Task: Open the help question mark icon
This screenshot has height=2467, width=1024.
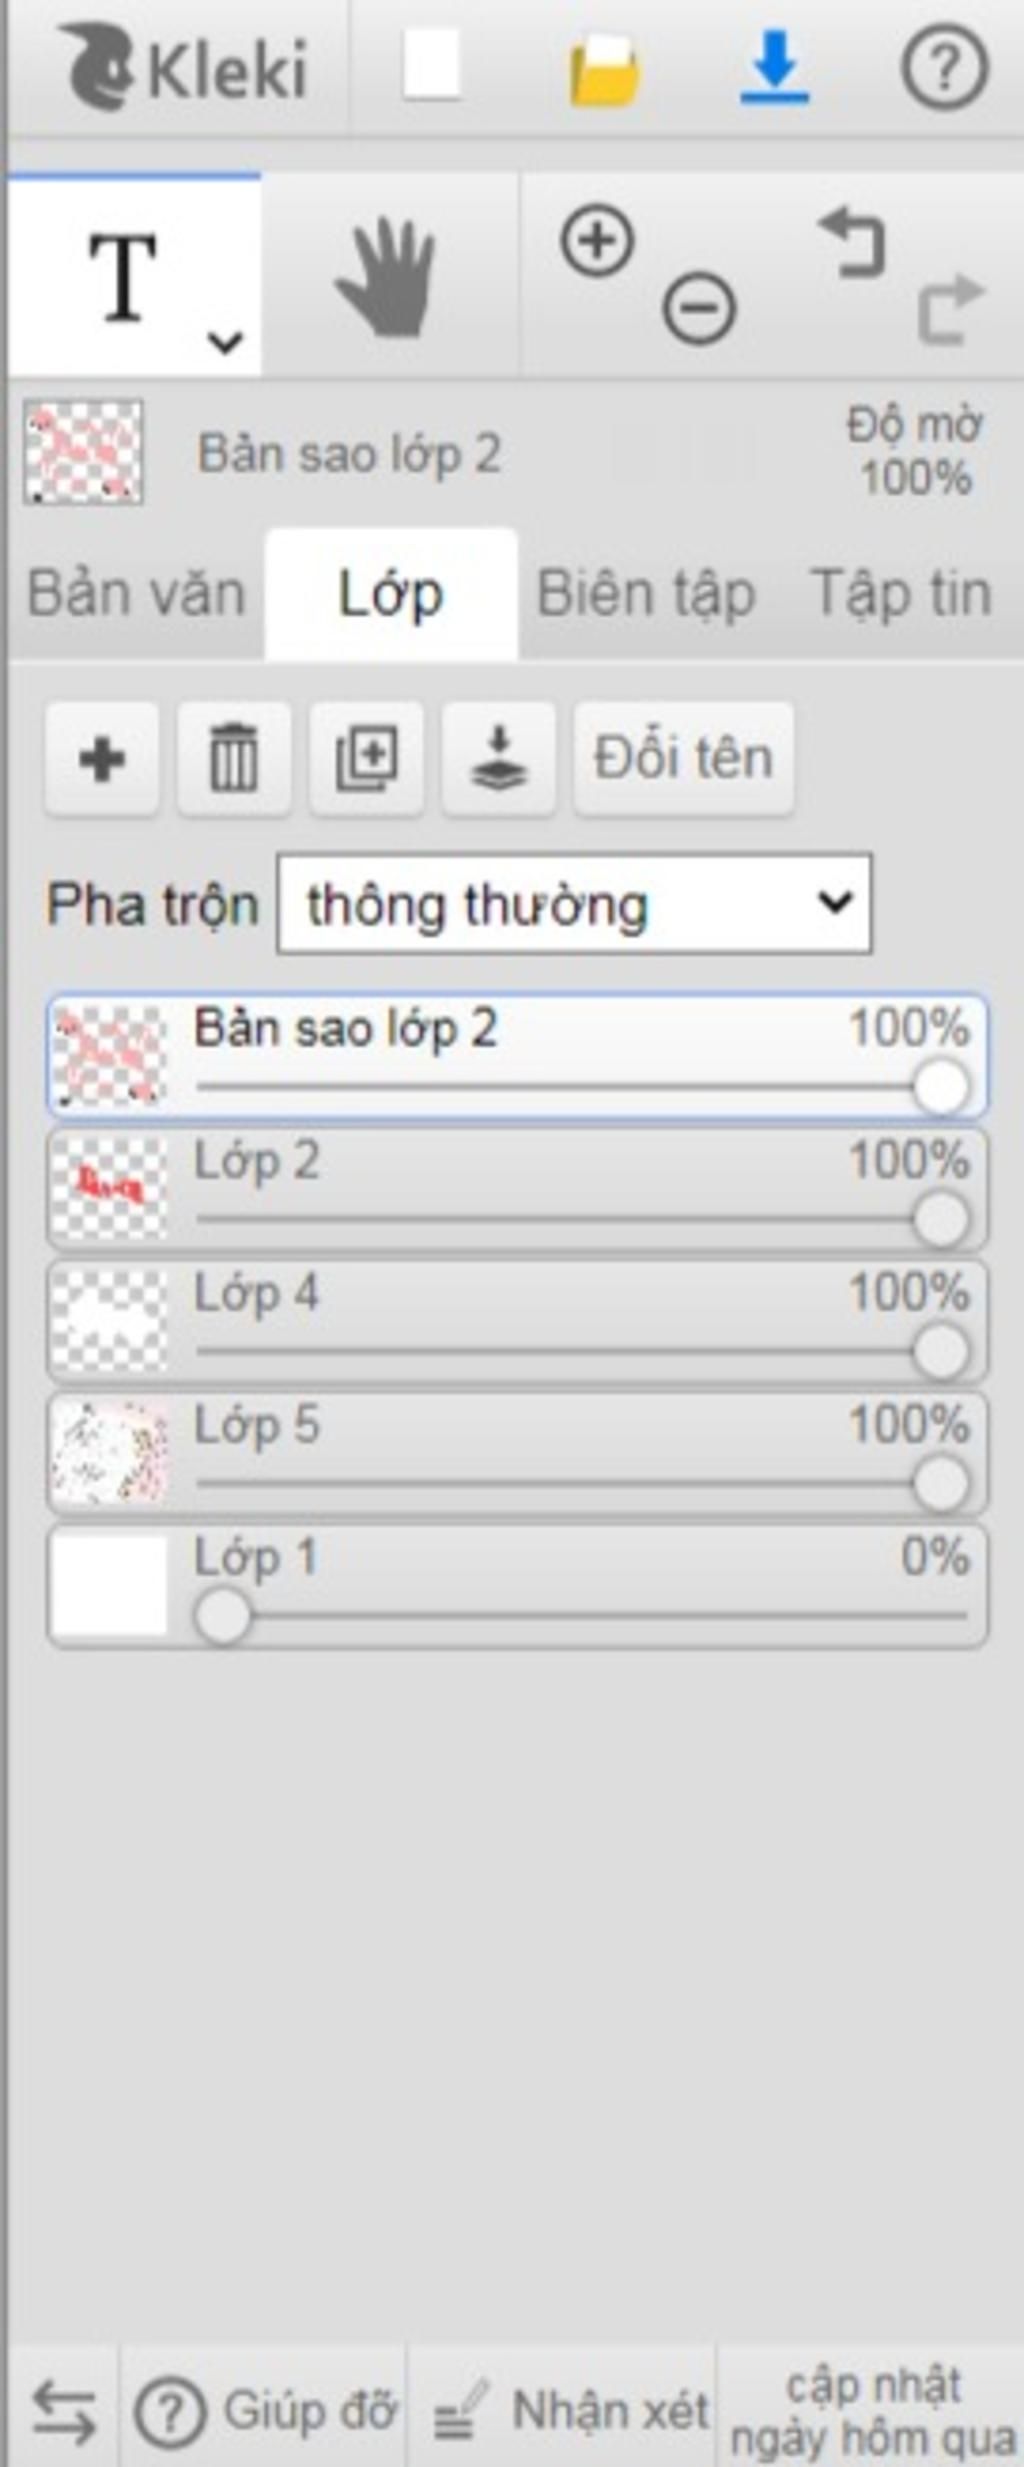Action: [945, 67]
